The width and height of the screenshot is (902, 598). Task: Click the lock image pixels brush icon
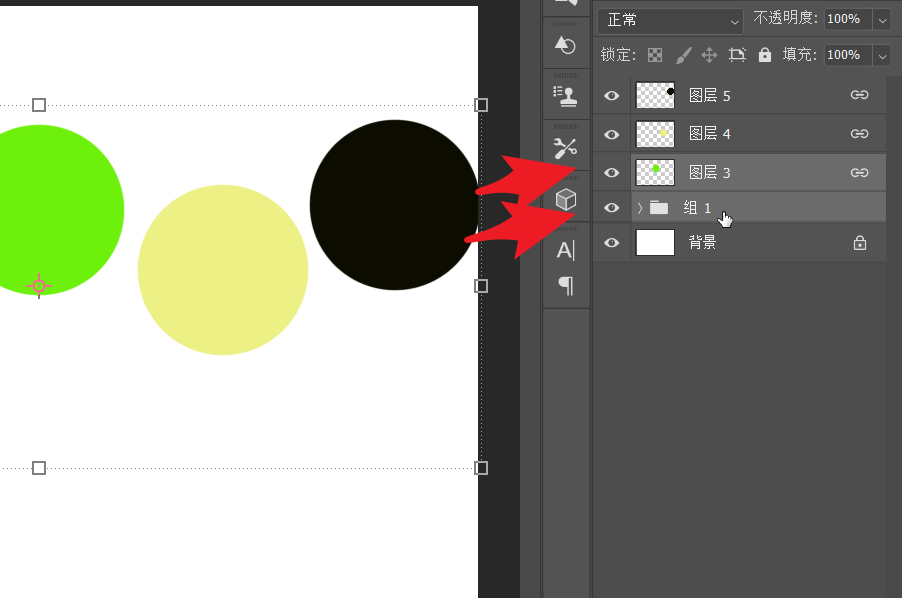pos(683,55)
